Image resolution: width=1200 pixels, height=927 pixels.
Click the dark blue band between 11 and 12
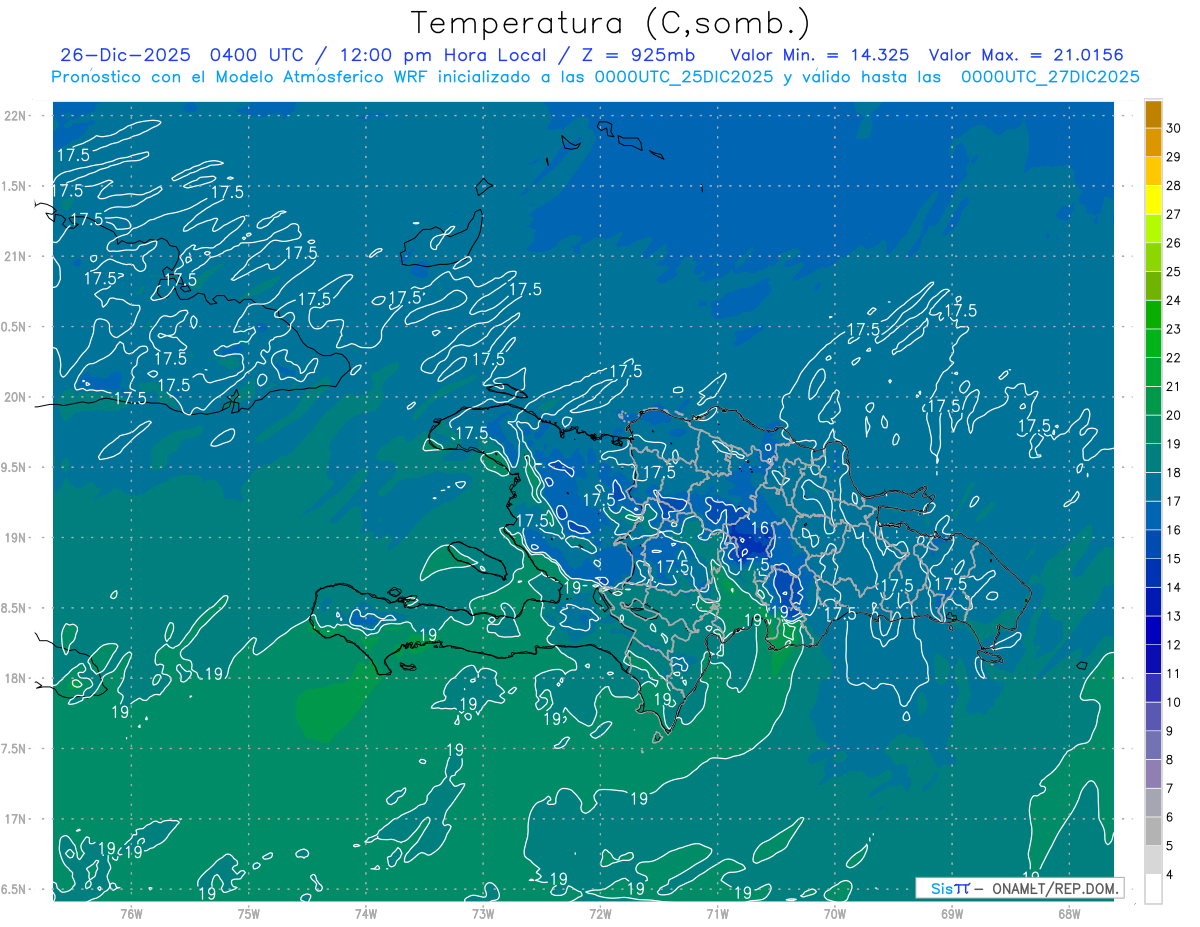[1153, 659]
